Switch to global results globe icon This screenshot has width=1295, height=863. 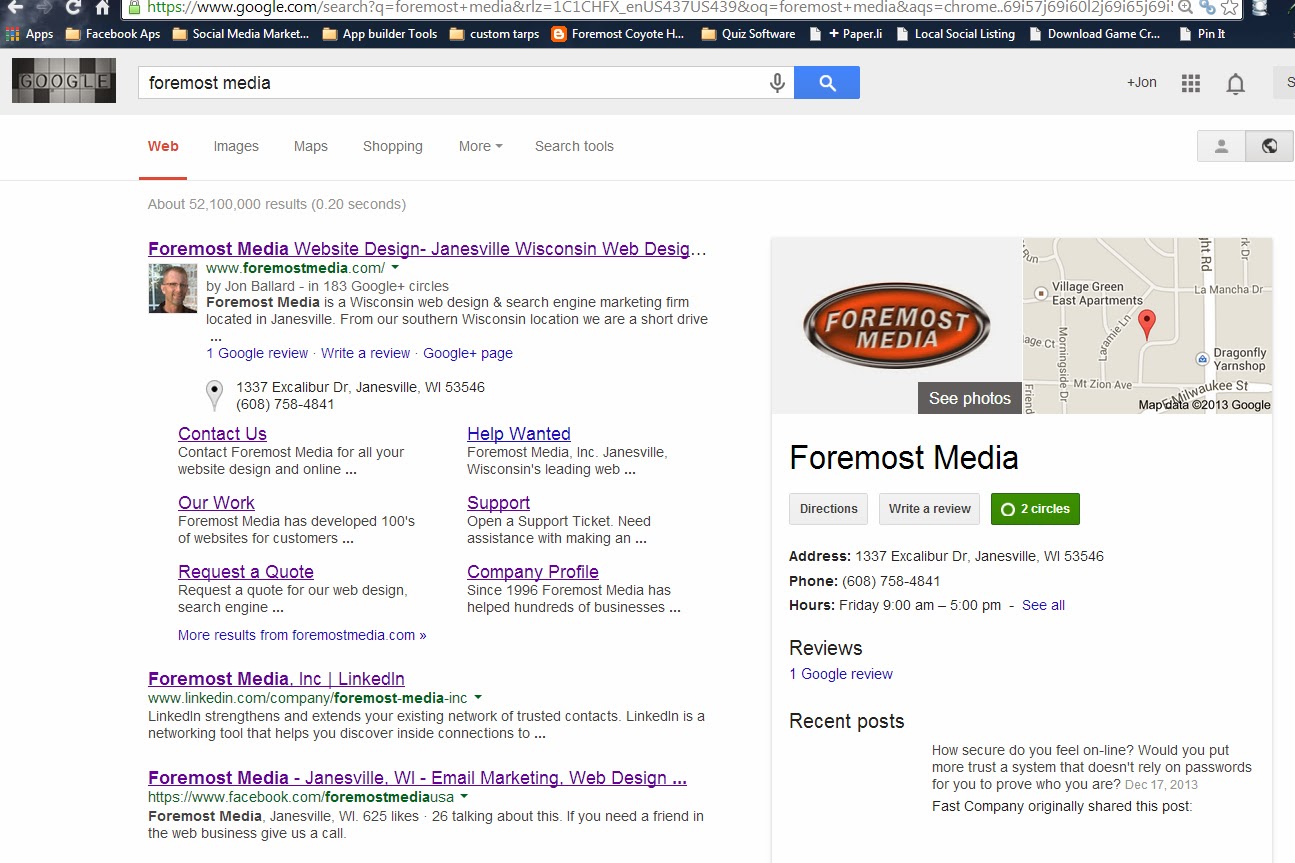pos(1269,146)
